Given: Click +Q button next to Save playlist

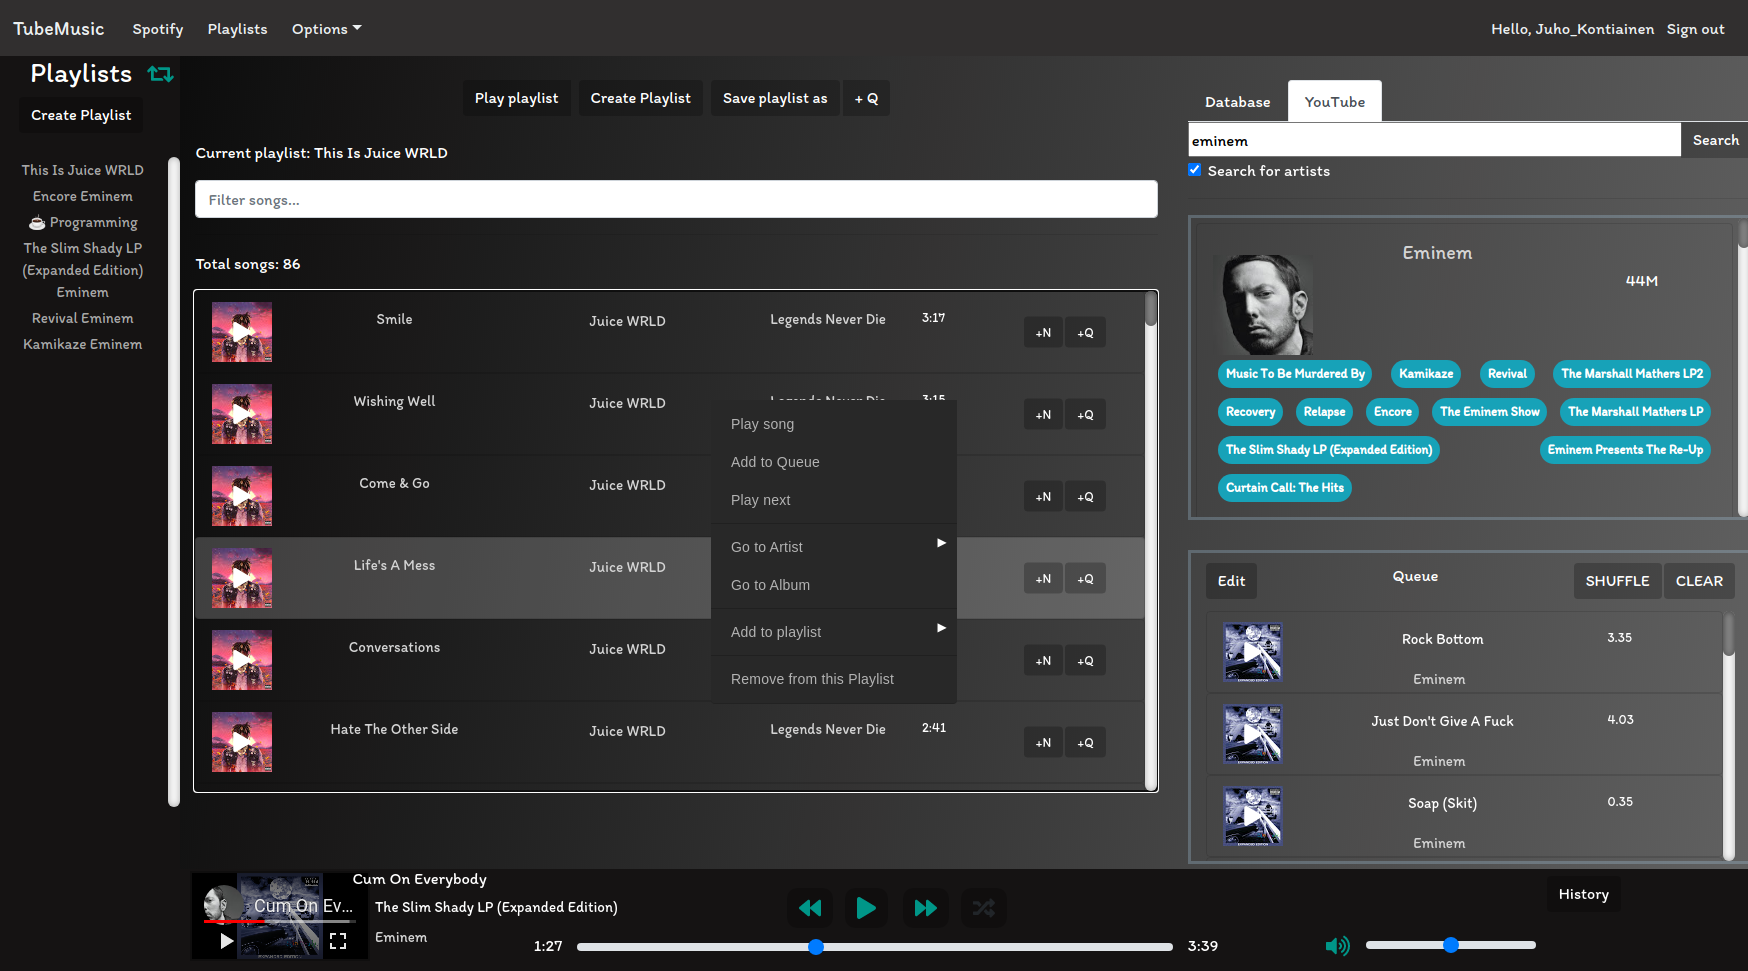Looking at the screenshot, I should 866,98.
